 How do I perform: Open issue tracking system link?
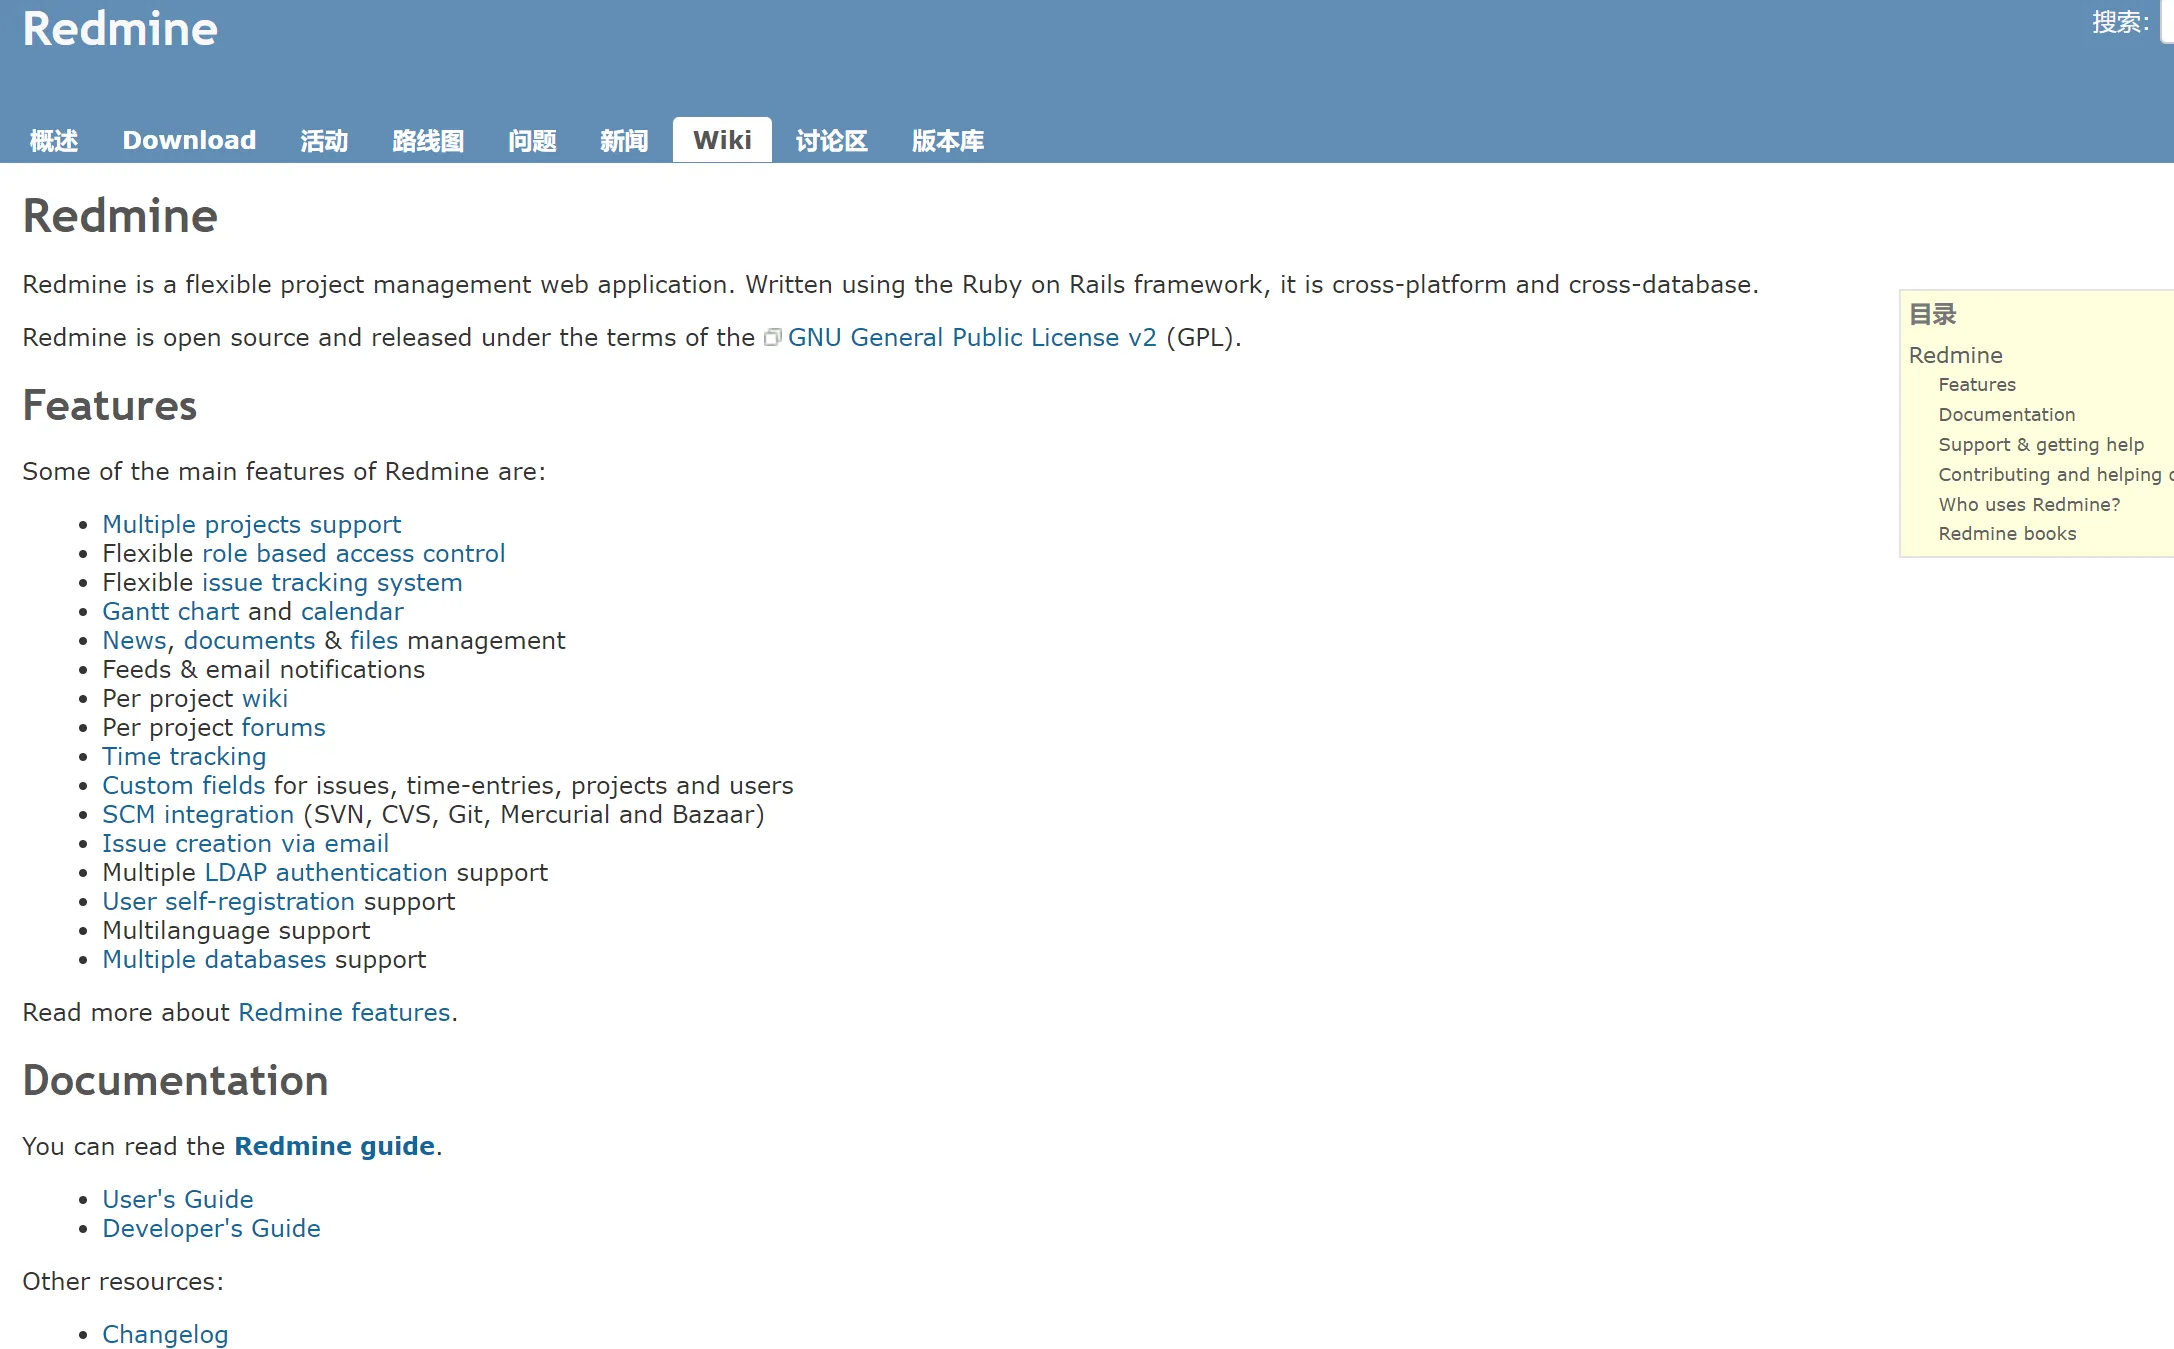(332, 583)
